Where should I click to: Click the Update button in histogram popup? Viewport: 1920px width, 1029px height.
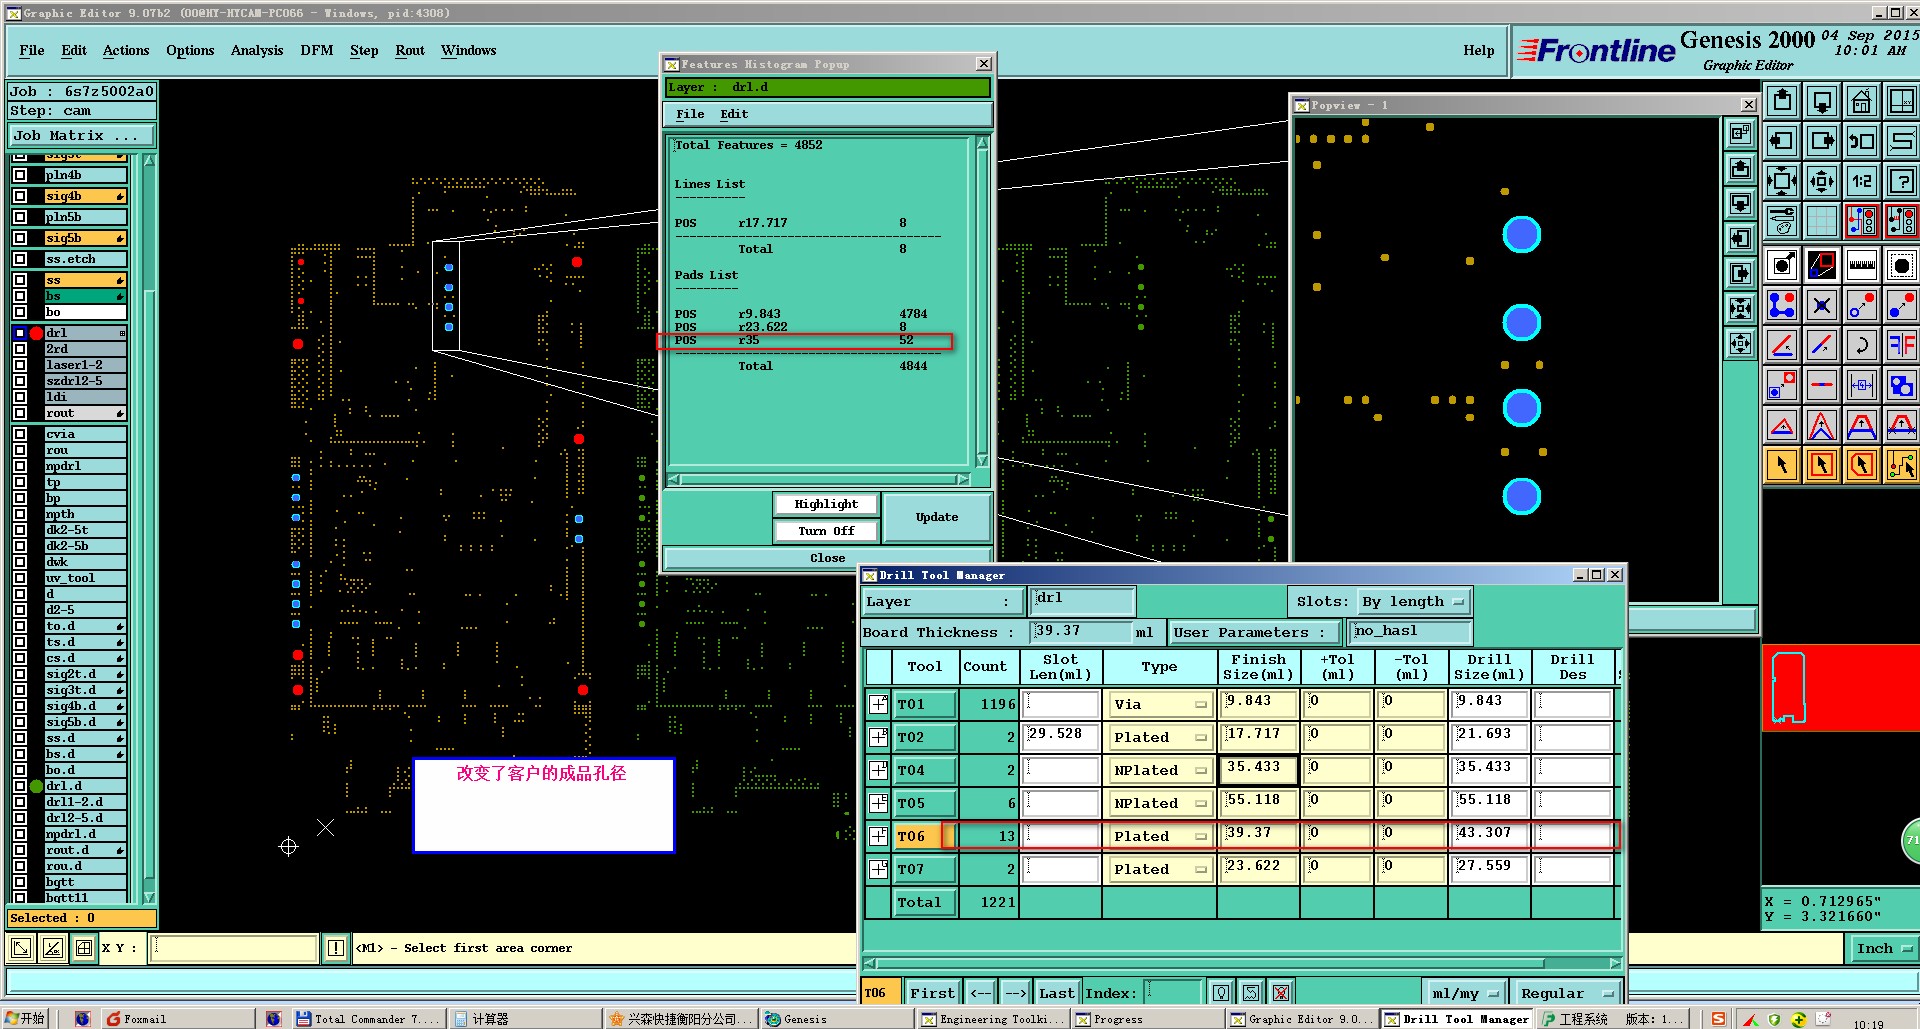[x=937, y=517]
